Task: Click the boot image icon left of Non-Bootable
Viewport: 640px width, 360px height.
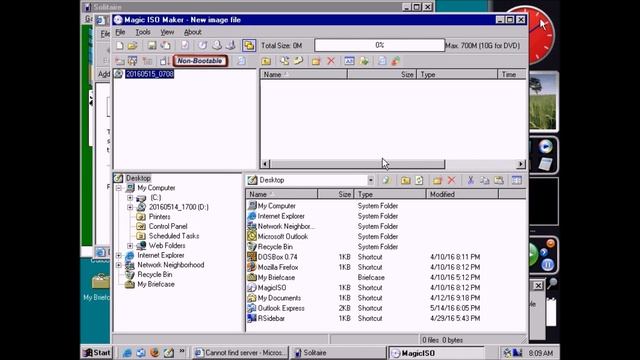Action: (164, 61)
